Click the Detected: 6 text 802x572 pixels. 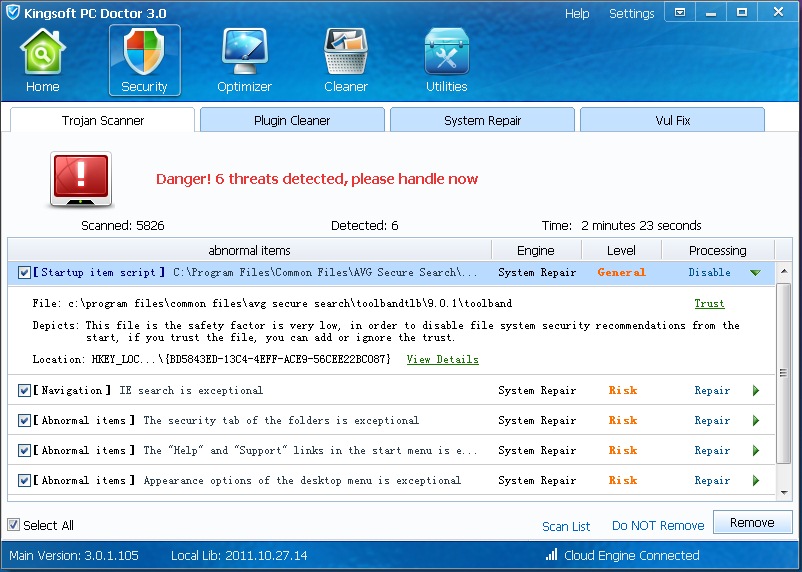point(365,226)
